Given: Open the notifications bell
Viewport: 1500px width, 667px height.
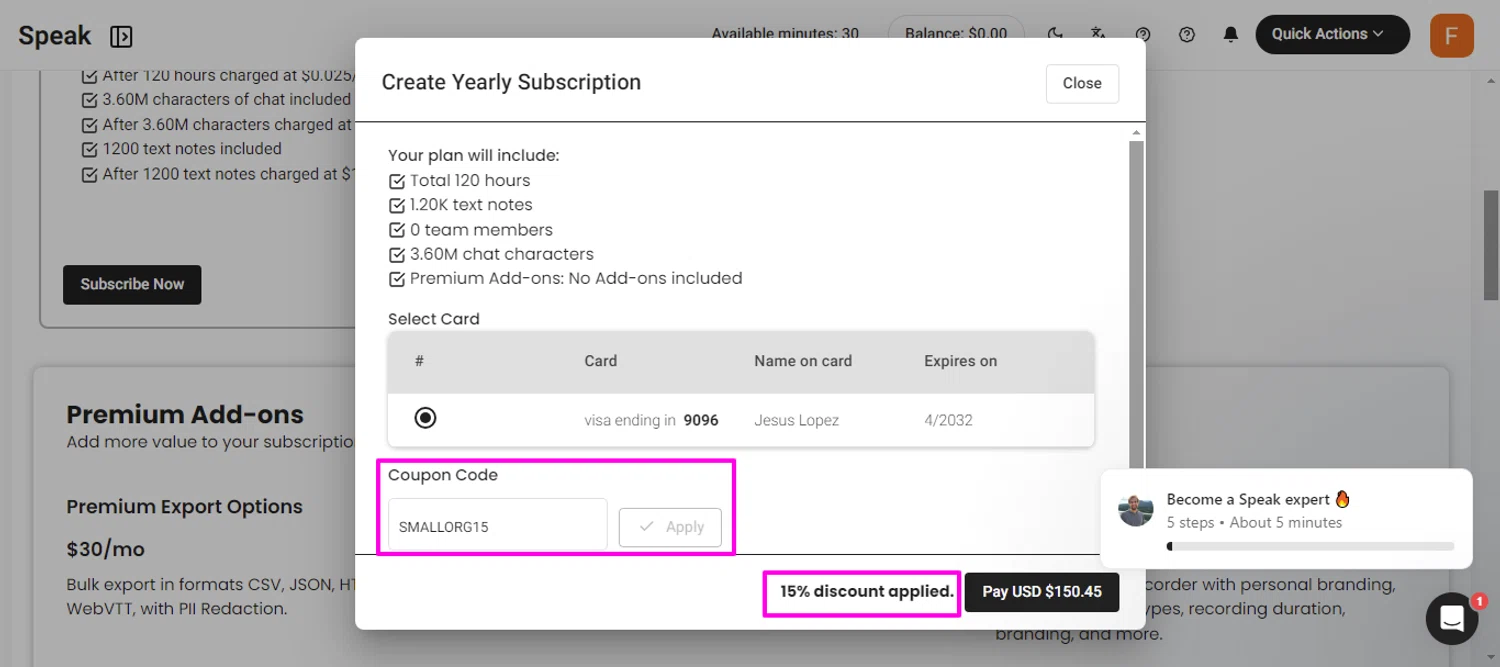Looking at the screenshot, I should 1231,34.
